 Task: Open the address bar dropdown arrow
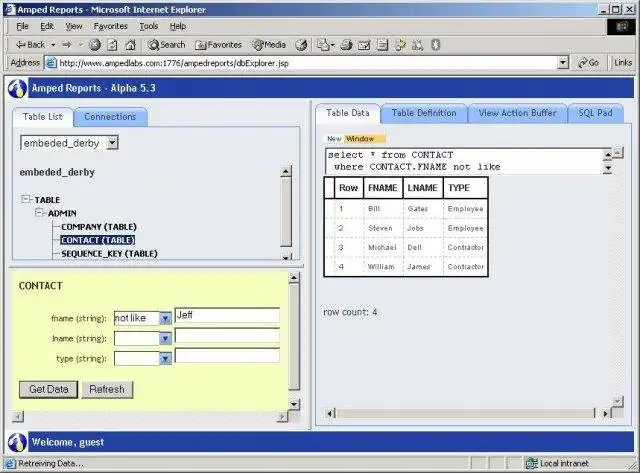(563, 63)
